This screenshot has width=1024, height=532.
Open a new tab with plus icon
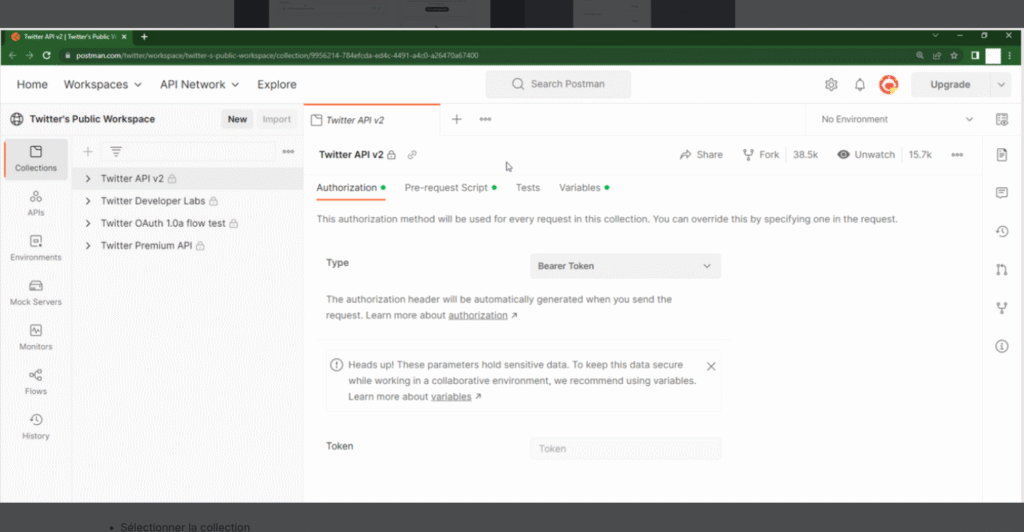(456, 119)
